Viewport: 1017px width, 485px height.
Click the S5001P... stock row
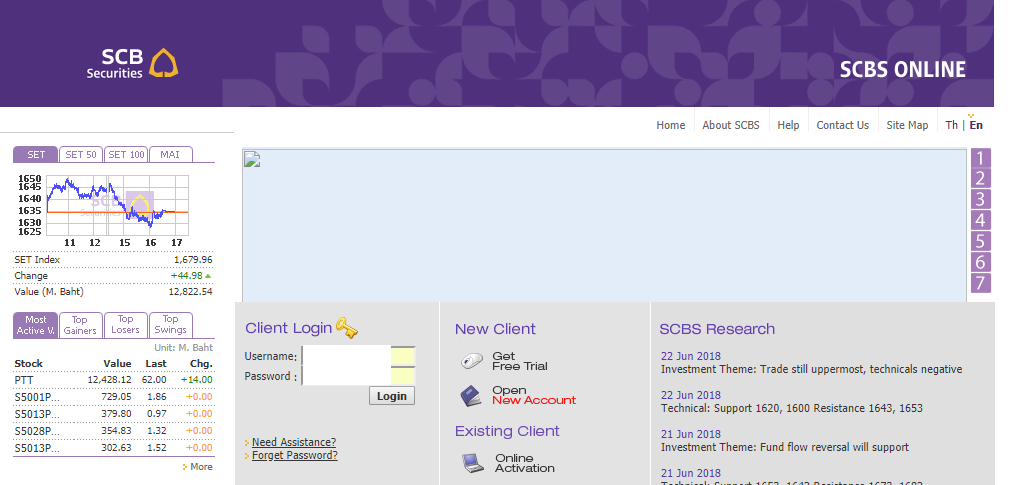114,397
